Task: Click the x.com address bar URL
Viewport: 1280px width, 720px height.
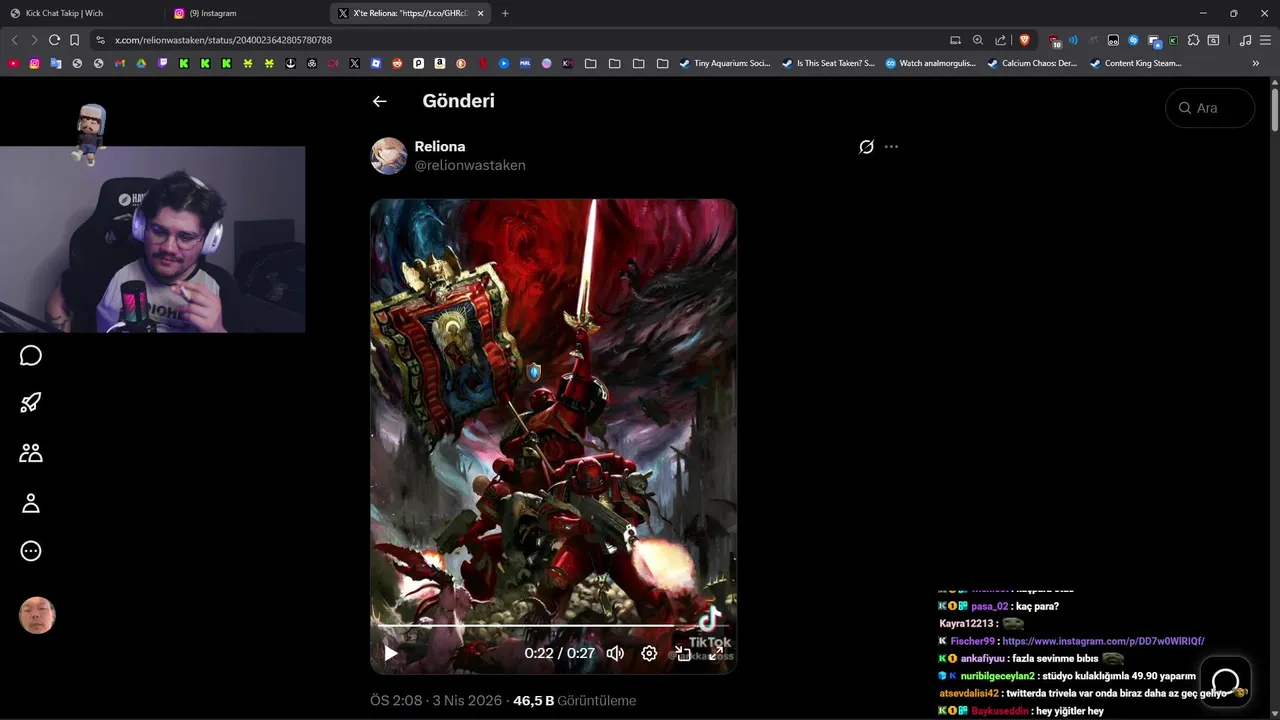Action: pyautogui.click(x=223, y=40)
